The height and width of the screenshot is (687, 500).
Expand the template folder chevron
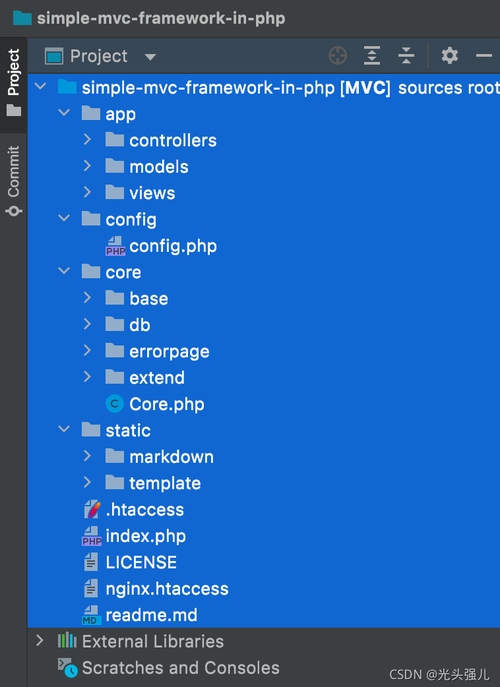coord(87,482)
